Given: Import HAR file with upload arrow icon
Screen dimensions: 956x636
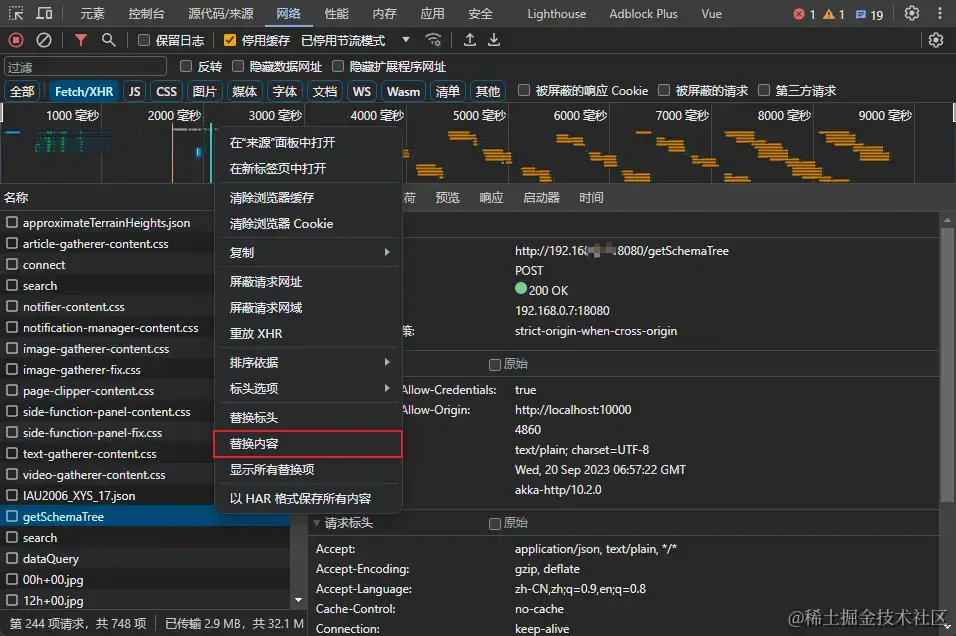Looking at the screenshot, I should (469, 40).
